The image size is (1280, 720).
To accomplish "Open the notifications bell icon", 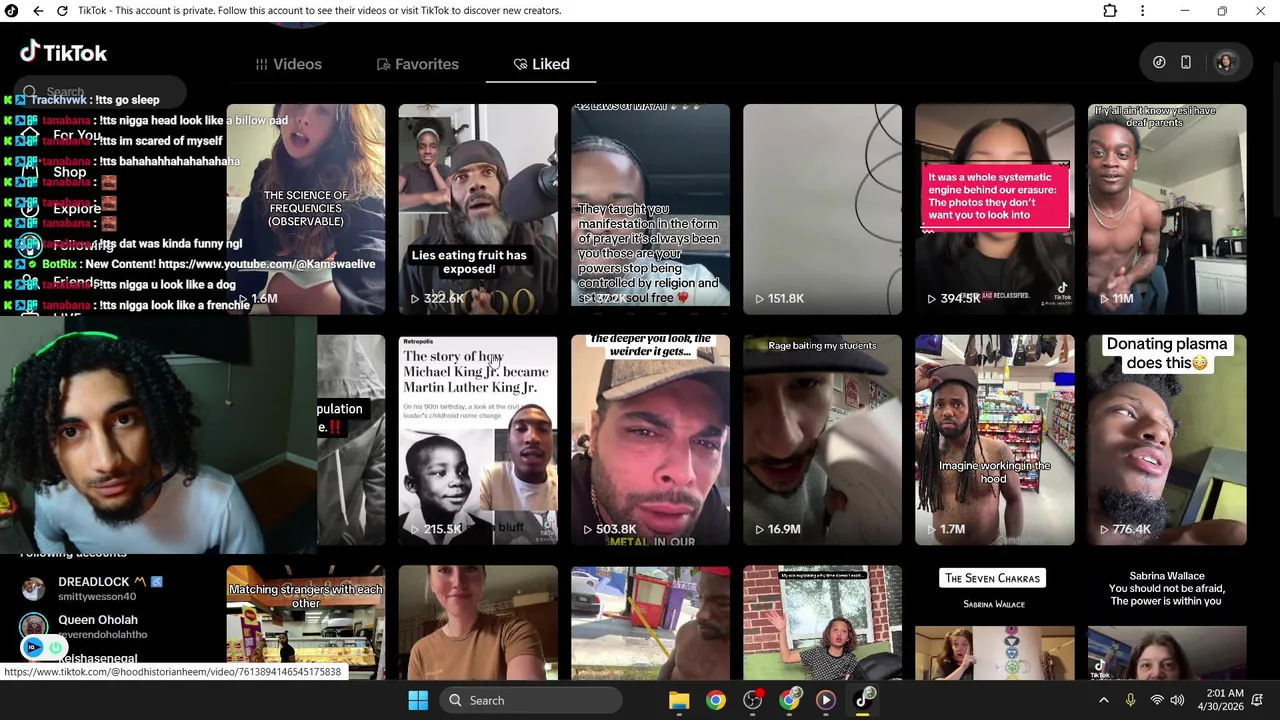I will (x=1258, y=700).
